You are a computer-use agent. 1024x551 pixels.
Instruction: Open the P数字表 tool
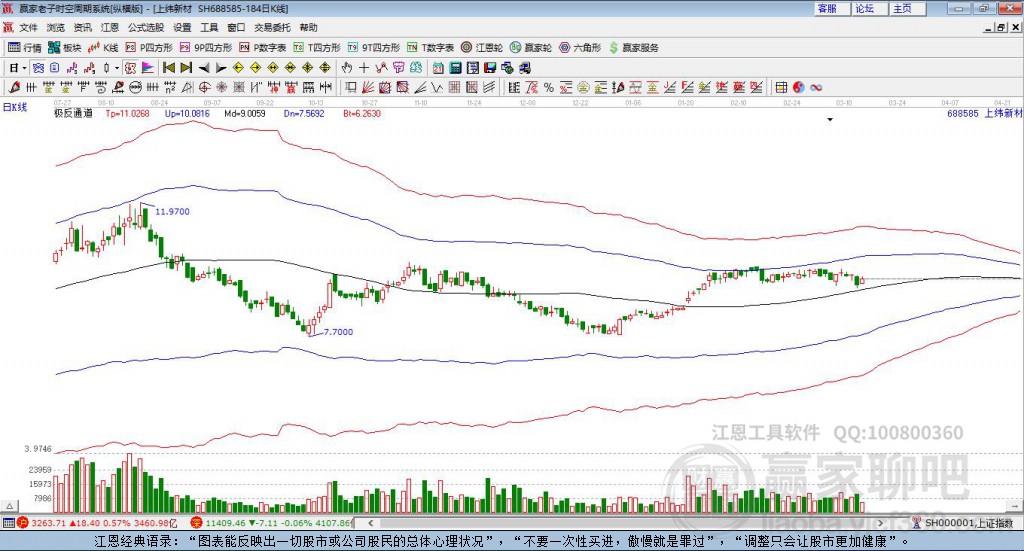pos(263,48)
